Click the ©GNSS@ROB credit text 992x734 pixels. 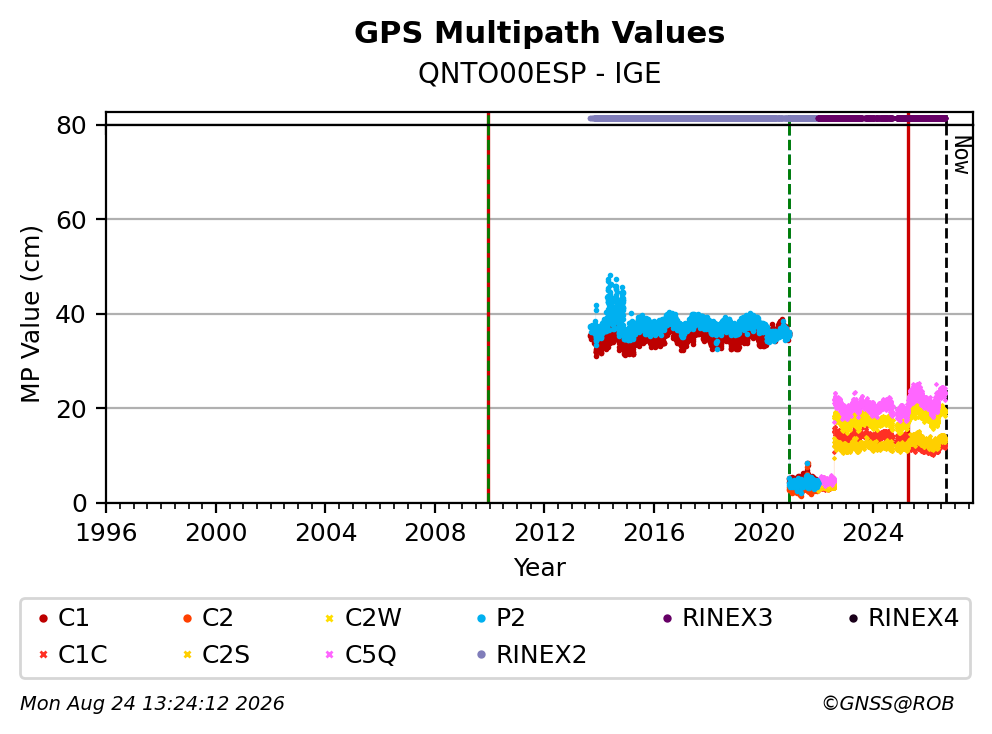(888, 703)
